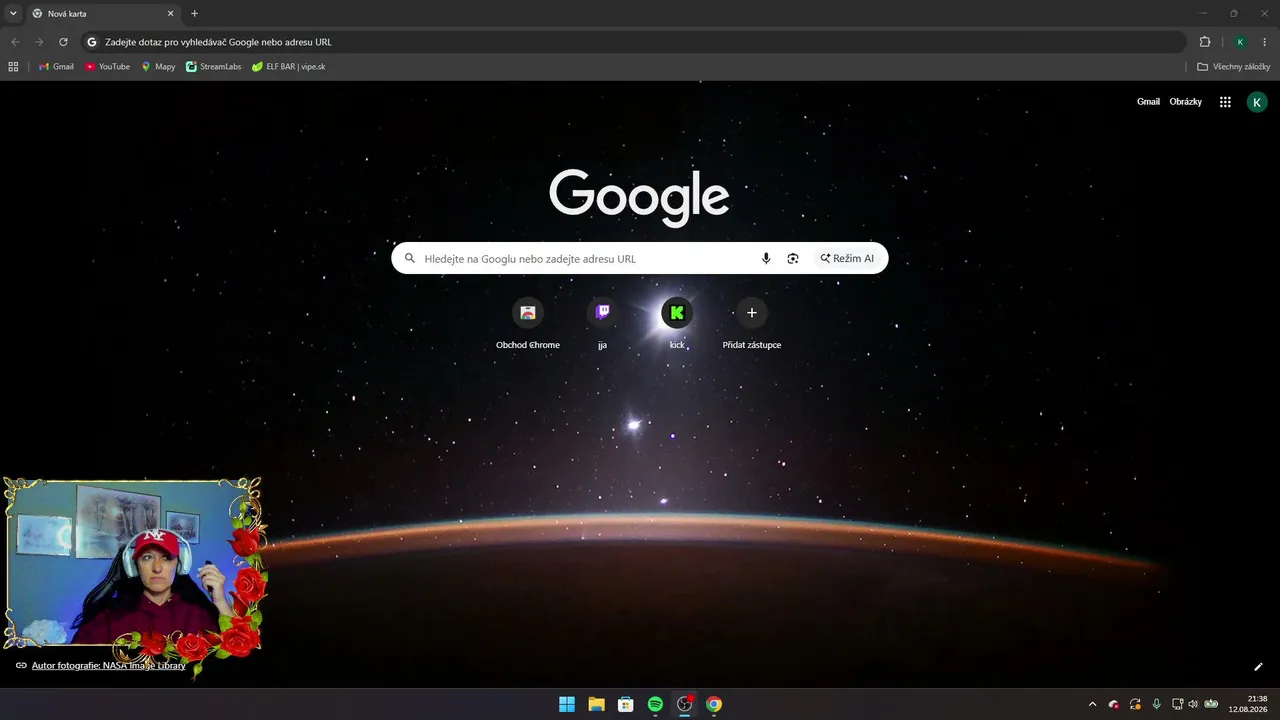Click the Chrome icon in taskbar
Screen dimensions: 1280x720
tap(714, 704)
